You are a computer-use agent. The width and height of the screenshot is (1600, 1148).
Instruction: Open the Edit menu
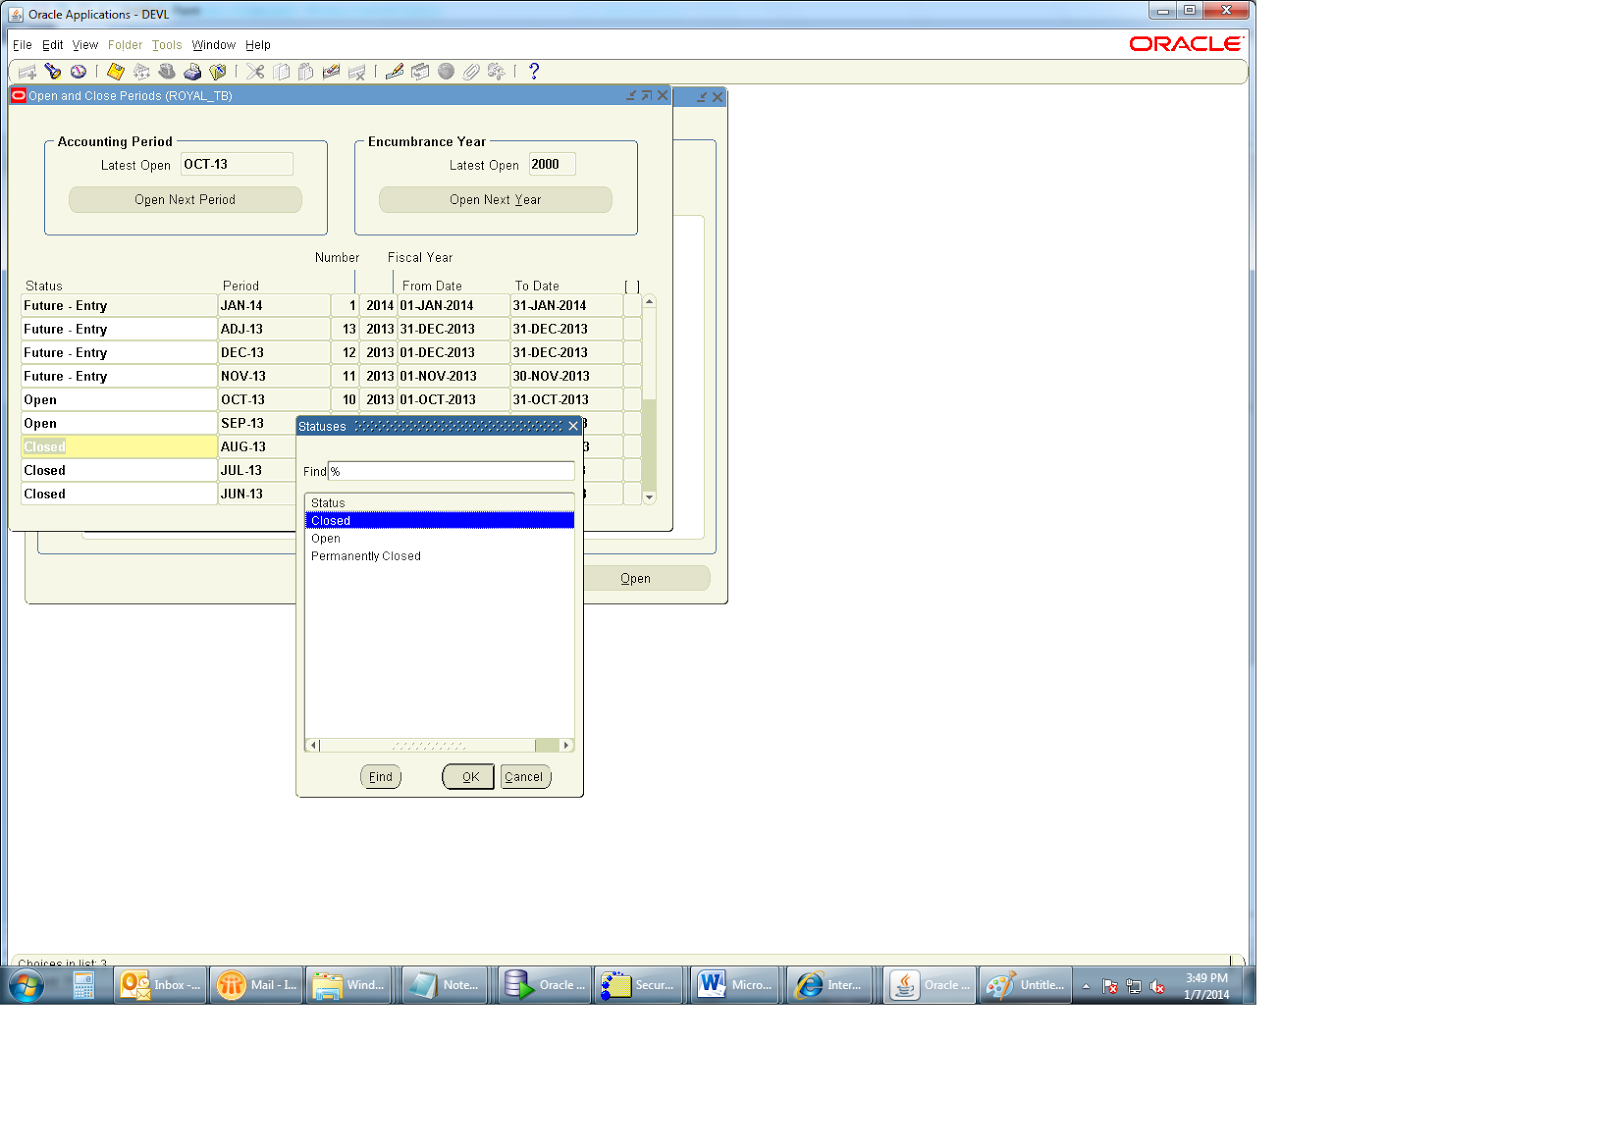point(53,45)
